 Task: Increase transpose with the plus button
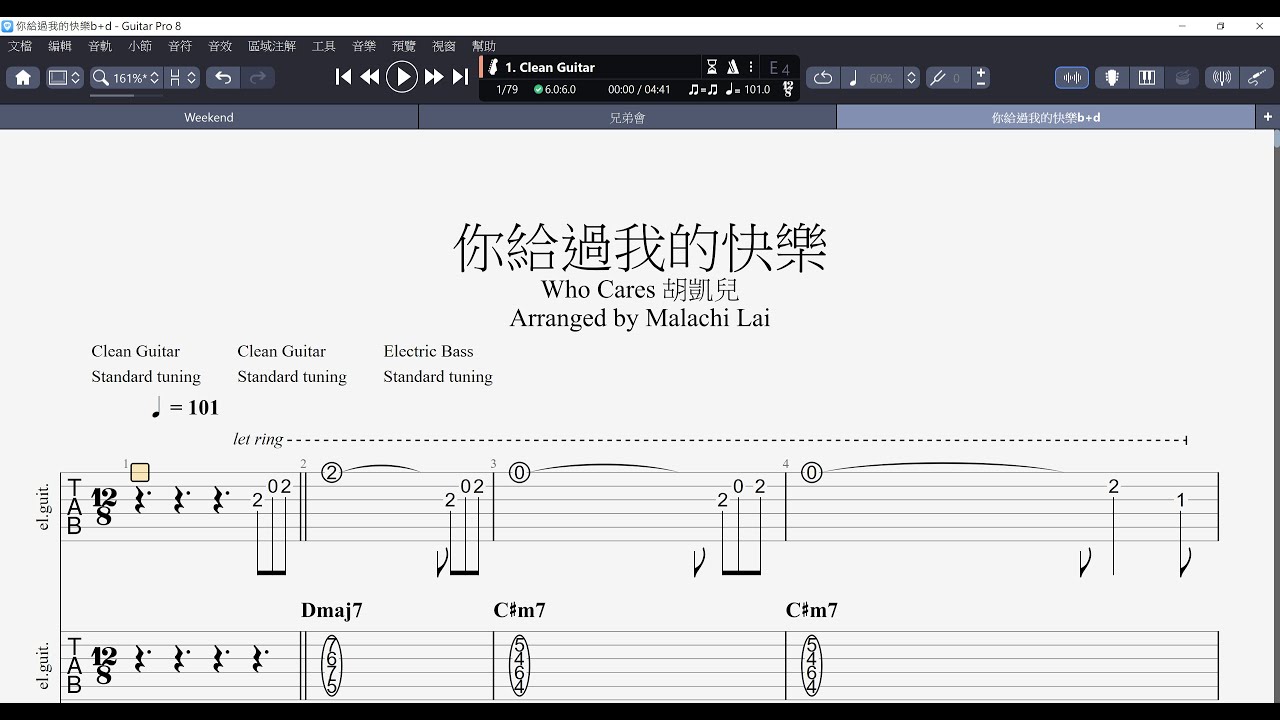pos(981,73)
